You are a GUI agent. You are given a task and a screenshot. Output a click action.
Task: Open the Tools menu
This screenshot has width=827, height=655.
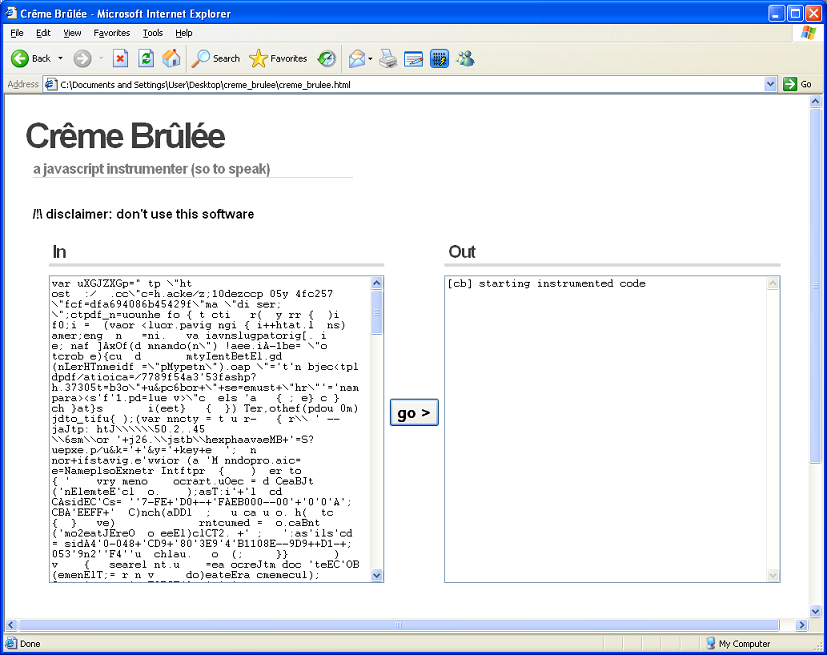tap(152, 33)
